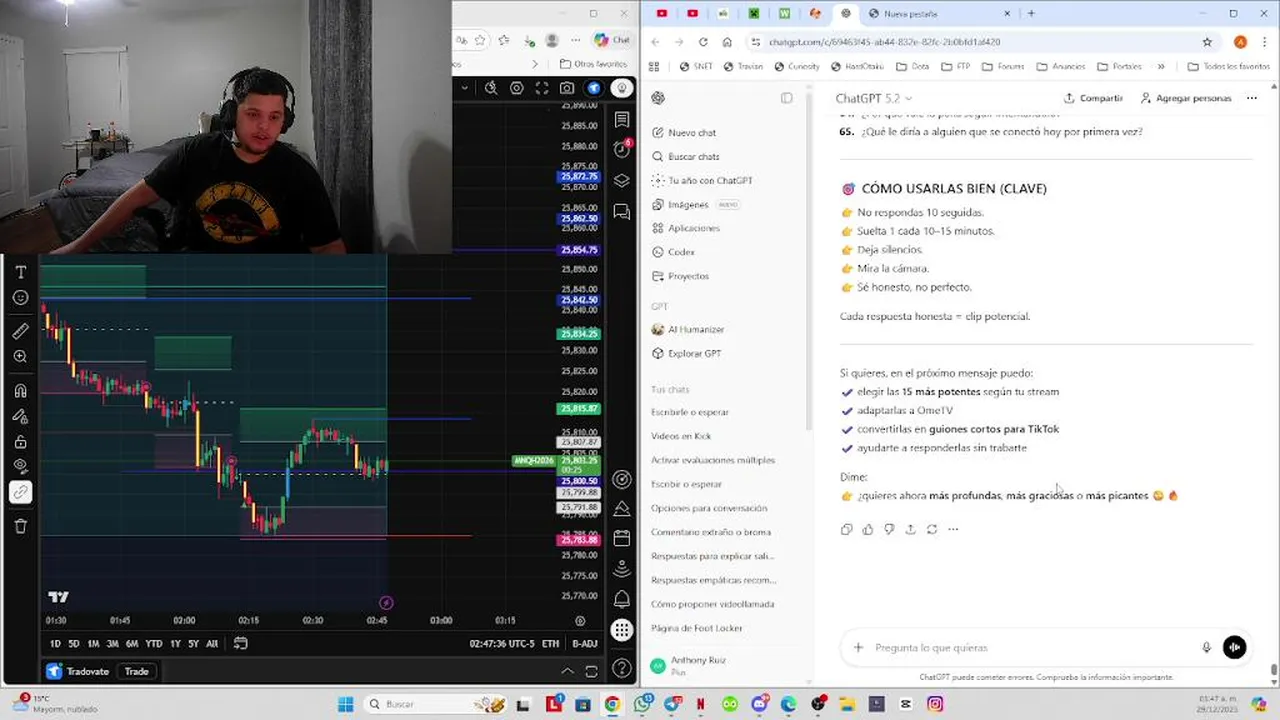Screen dimensions: 1280x720
Task: Expand the trading panel chevron up
Action: (x=567, y=671)
